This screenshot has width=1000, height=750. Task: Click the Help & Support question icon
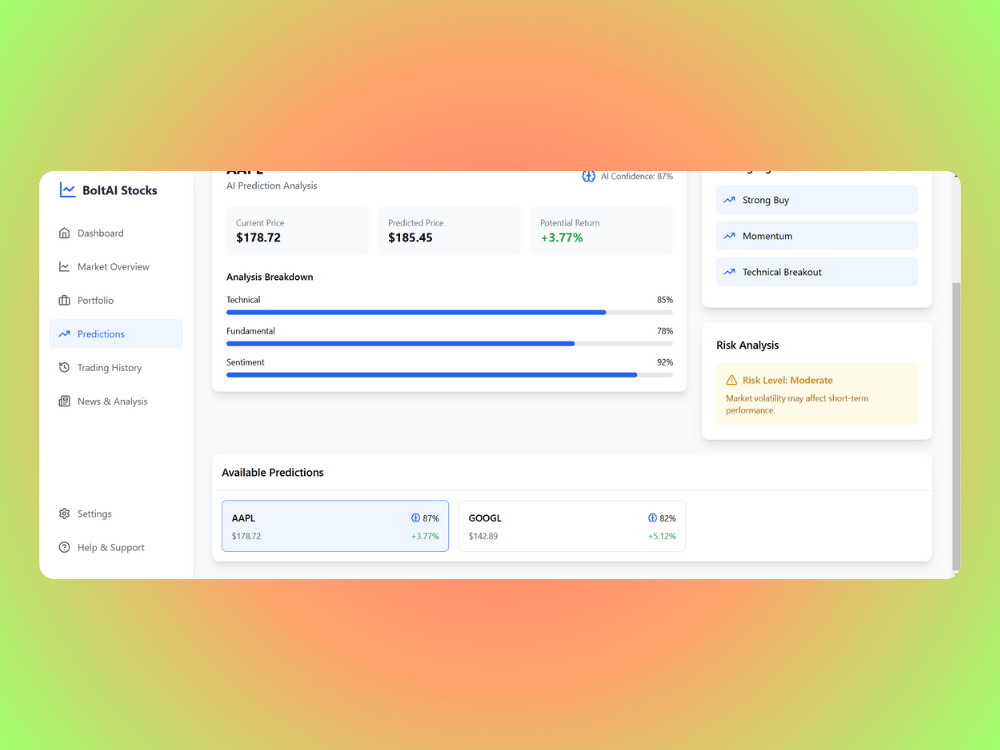click(x=64, y=547)
